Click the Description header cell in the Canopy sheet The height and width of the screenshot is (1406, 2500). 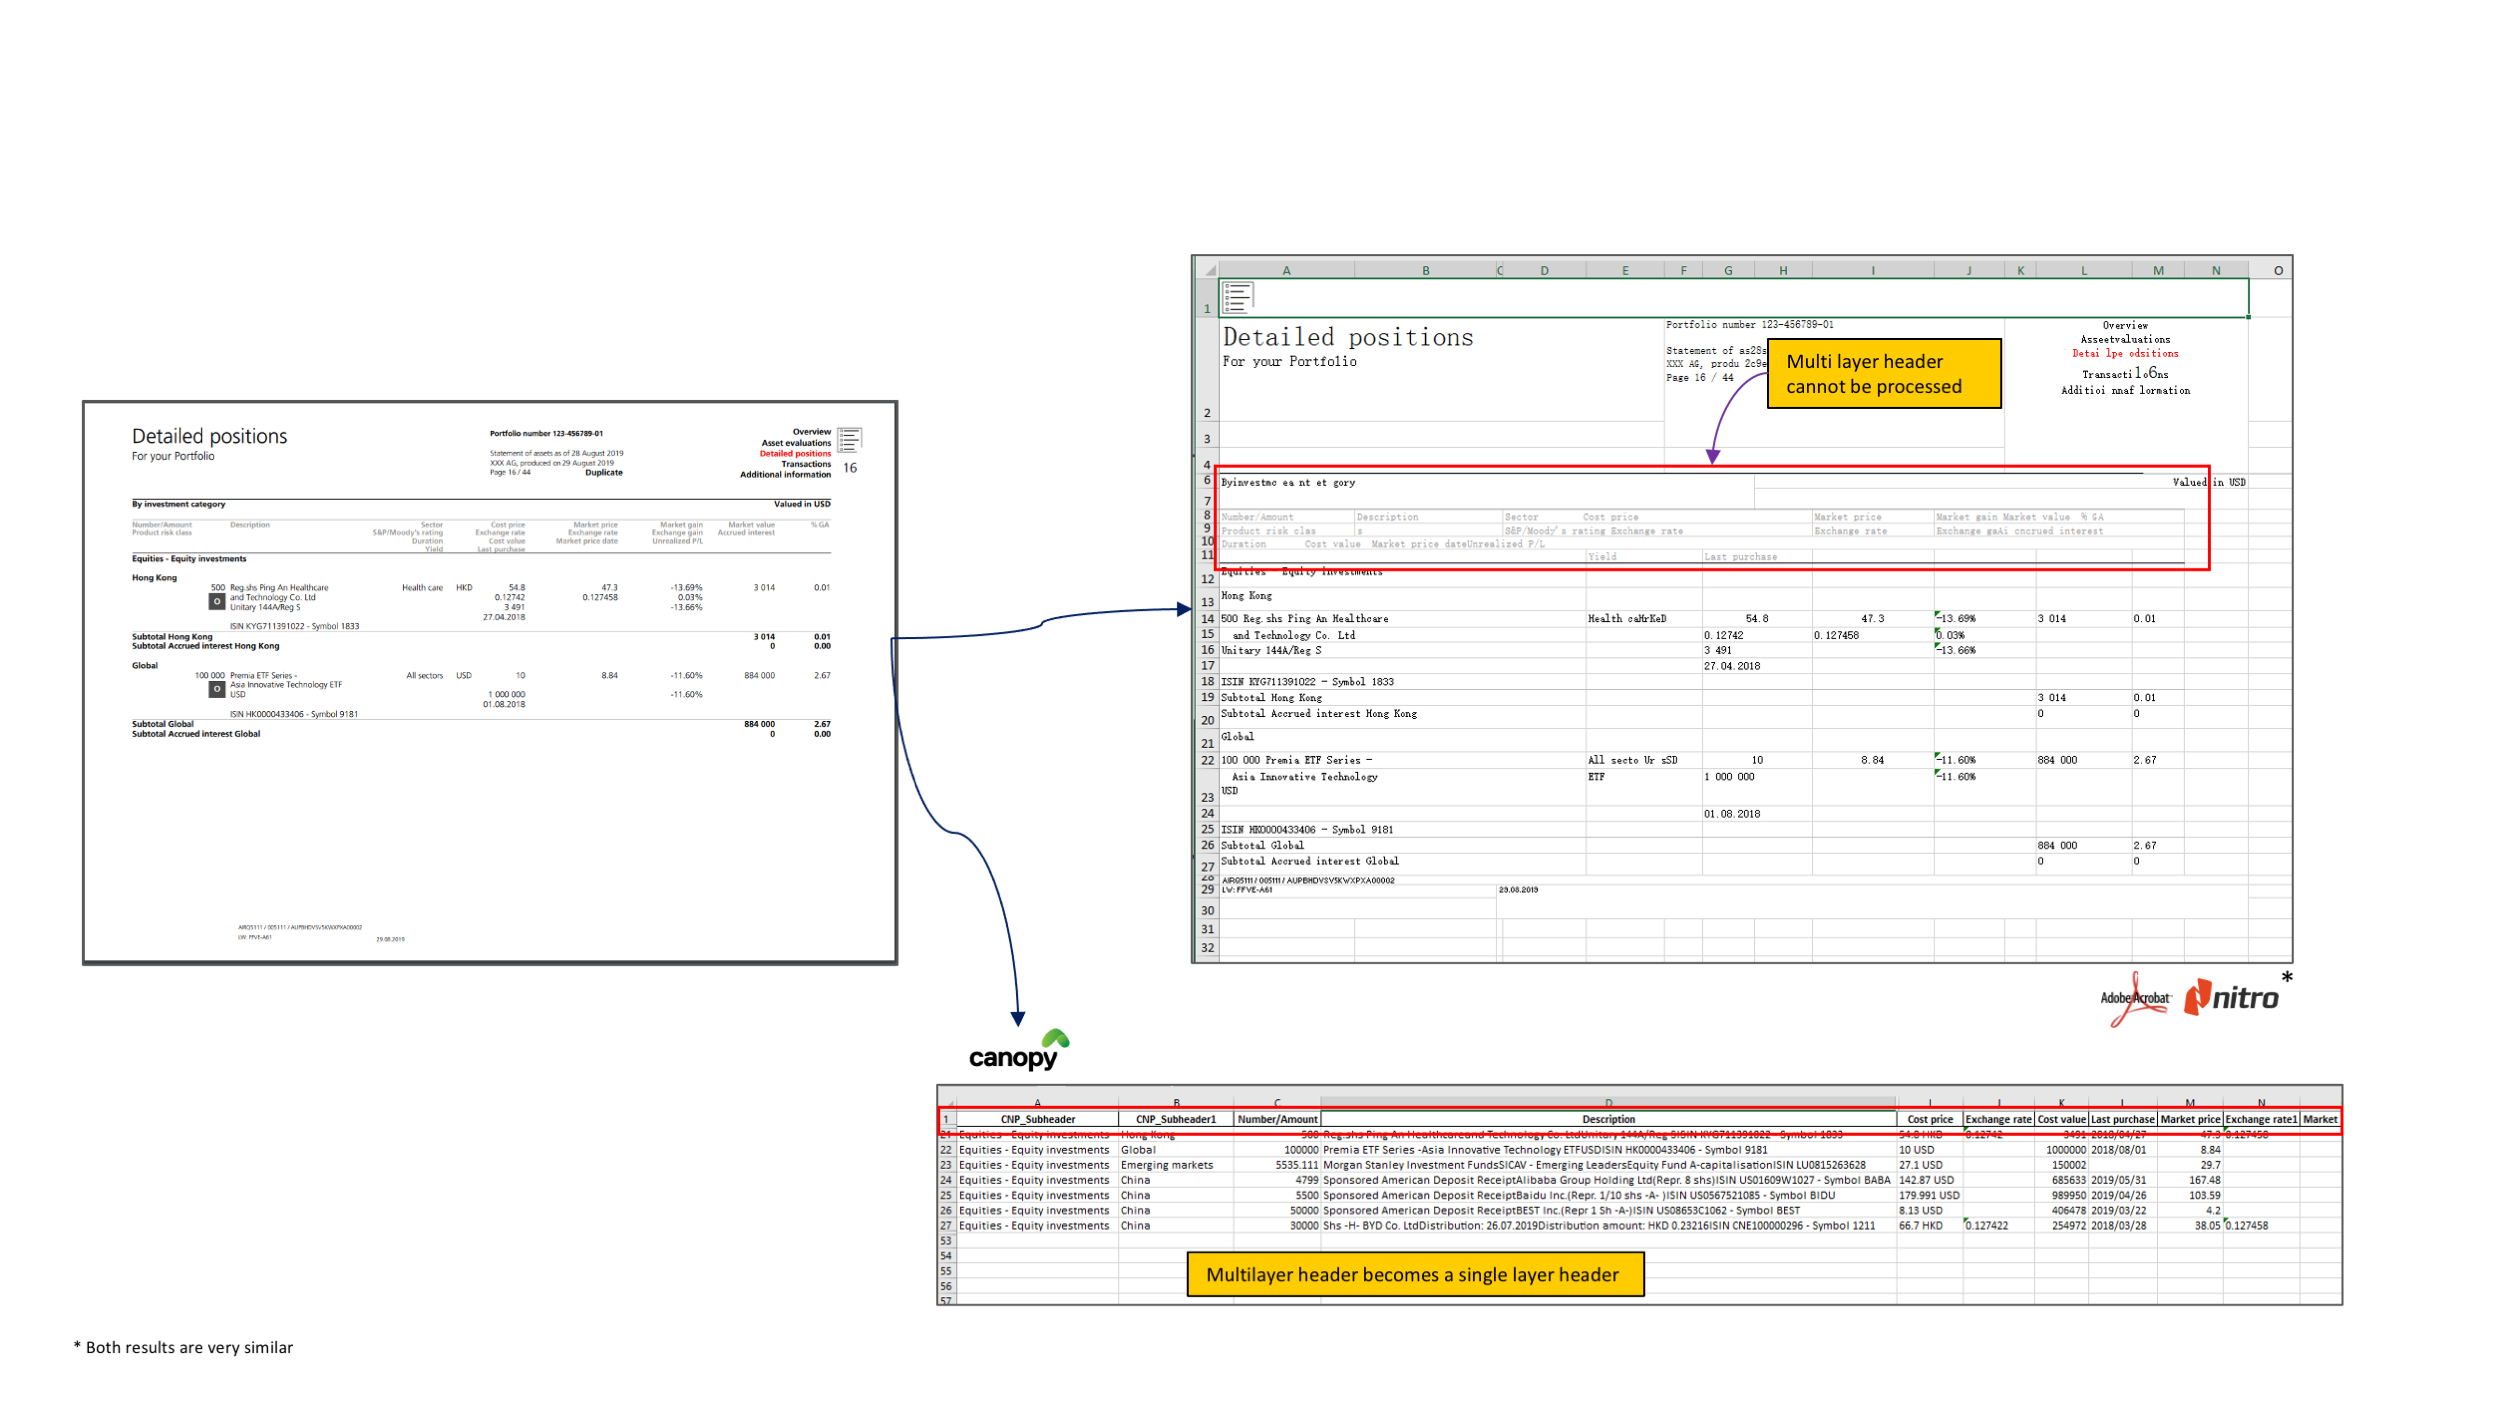[1608, 1119]
